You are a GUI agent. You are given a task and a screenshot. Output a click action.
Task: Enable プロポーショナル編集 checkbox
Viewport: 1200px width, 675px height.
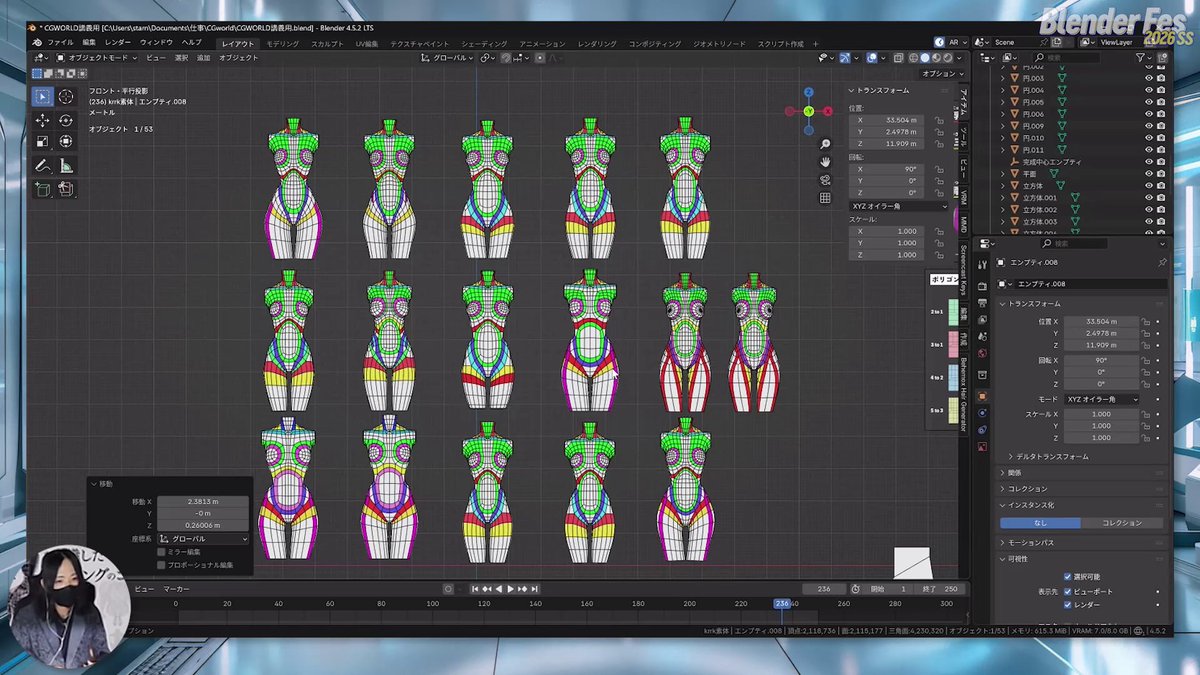coord(161,565)
